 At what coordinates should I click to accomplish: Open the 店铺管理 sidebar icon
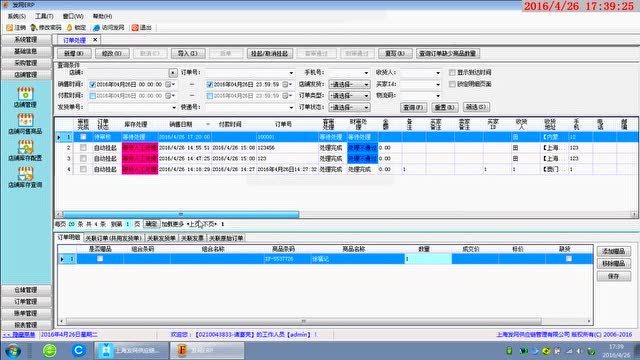tap(25, 98)
